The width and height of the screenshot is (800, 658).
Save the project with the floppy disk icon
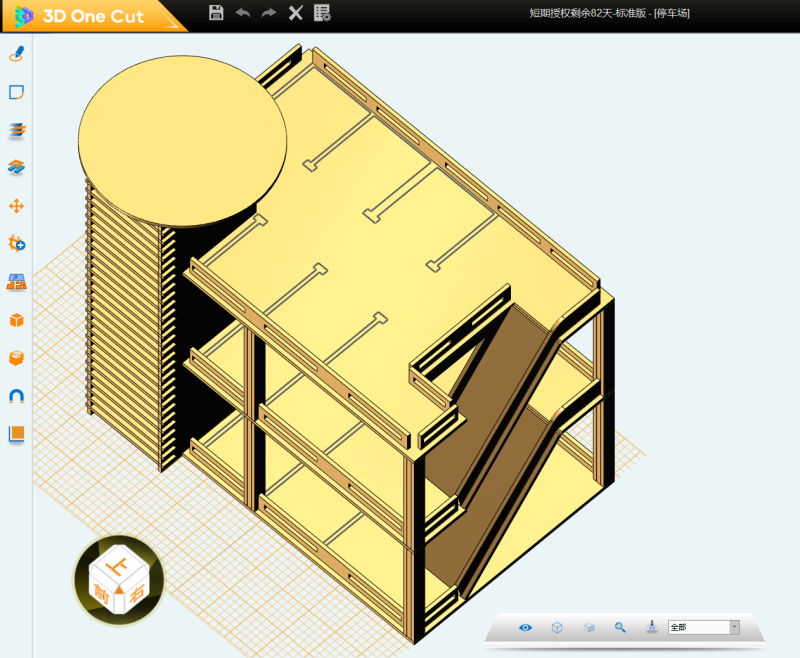(216, 13)
